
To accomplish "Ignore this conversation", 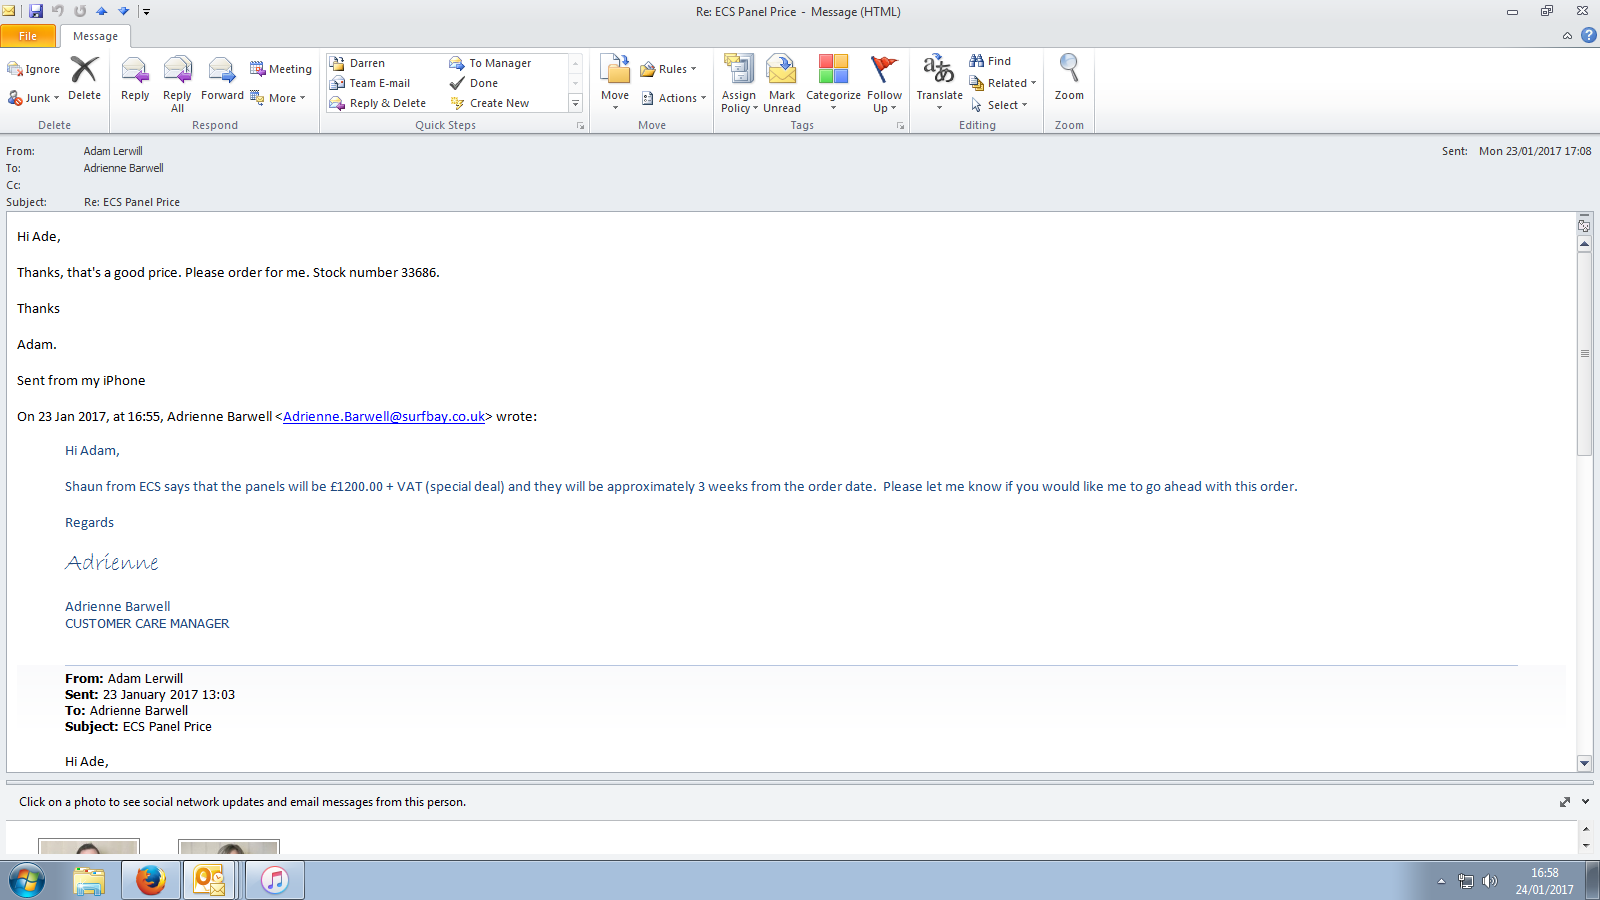I will point(34,69).
